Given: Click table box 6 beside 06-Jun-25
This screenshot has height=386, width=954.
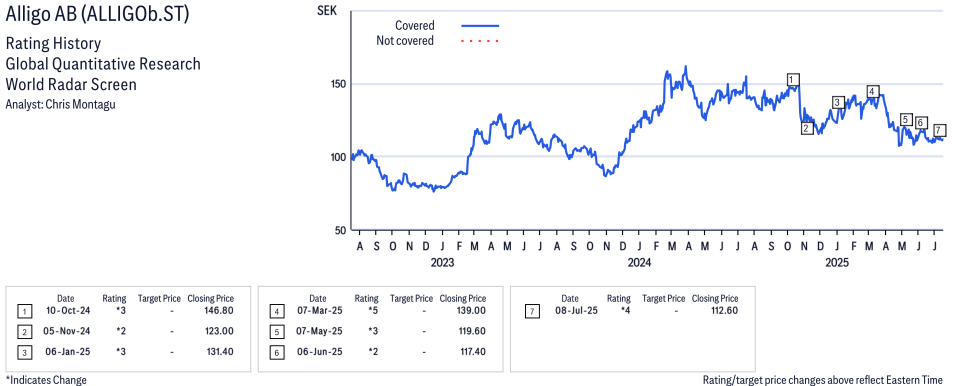Looking at the screenshot, I should tap(276, 353).
